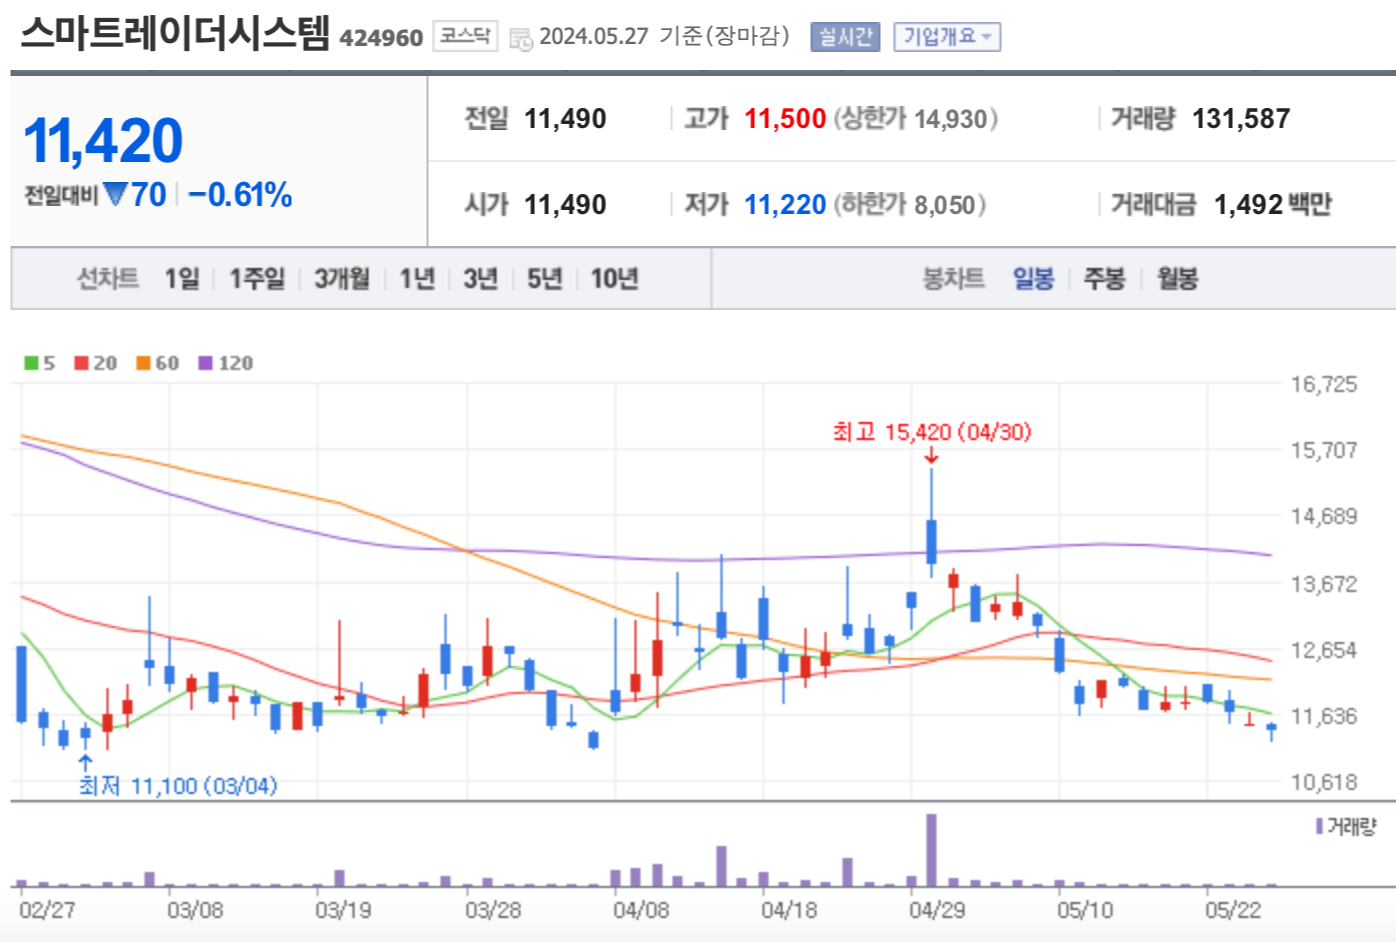Switch to 일봉 daily candle chart
Image resolution: width=1396 pixels, height=942 pixels.
1033,278
